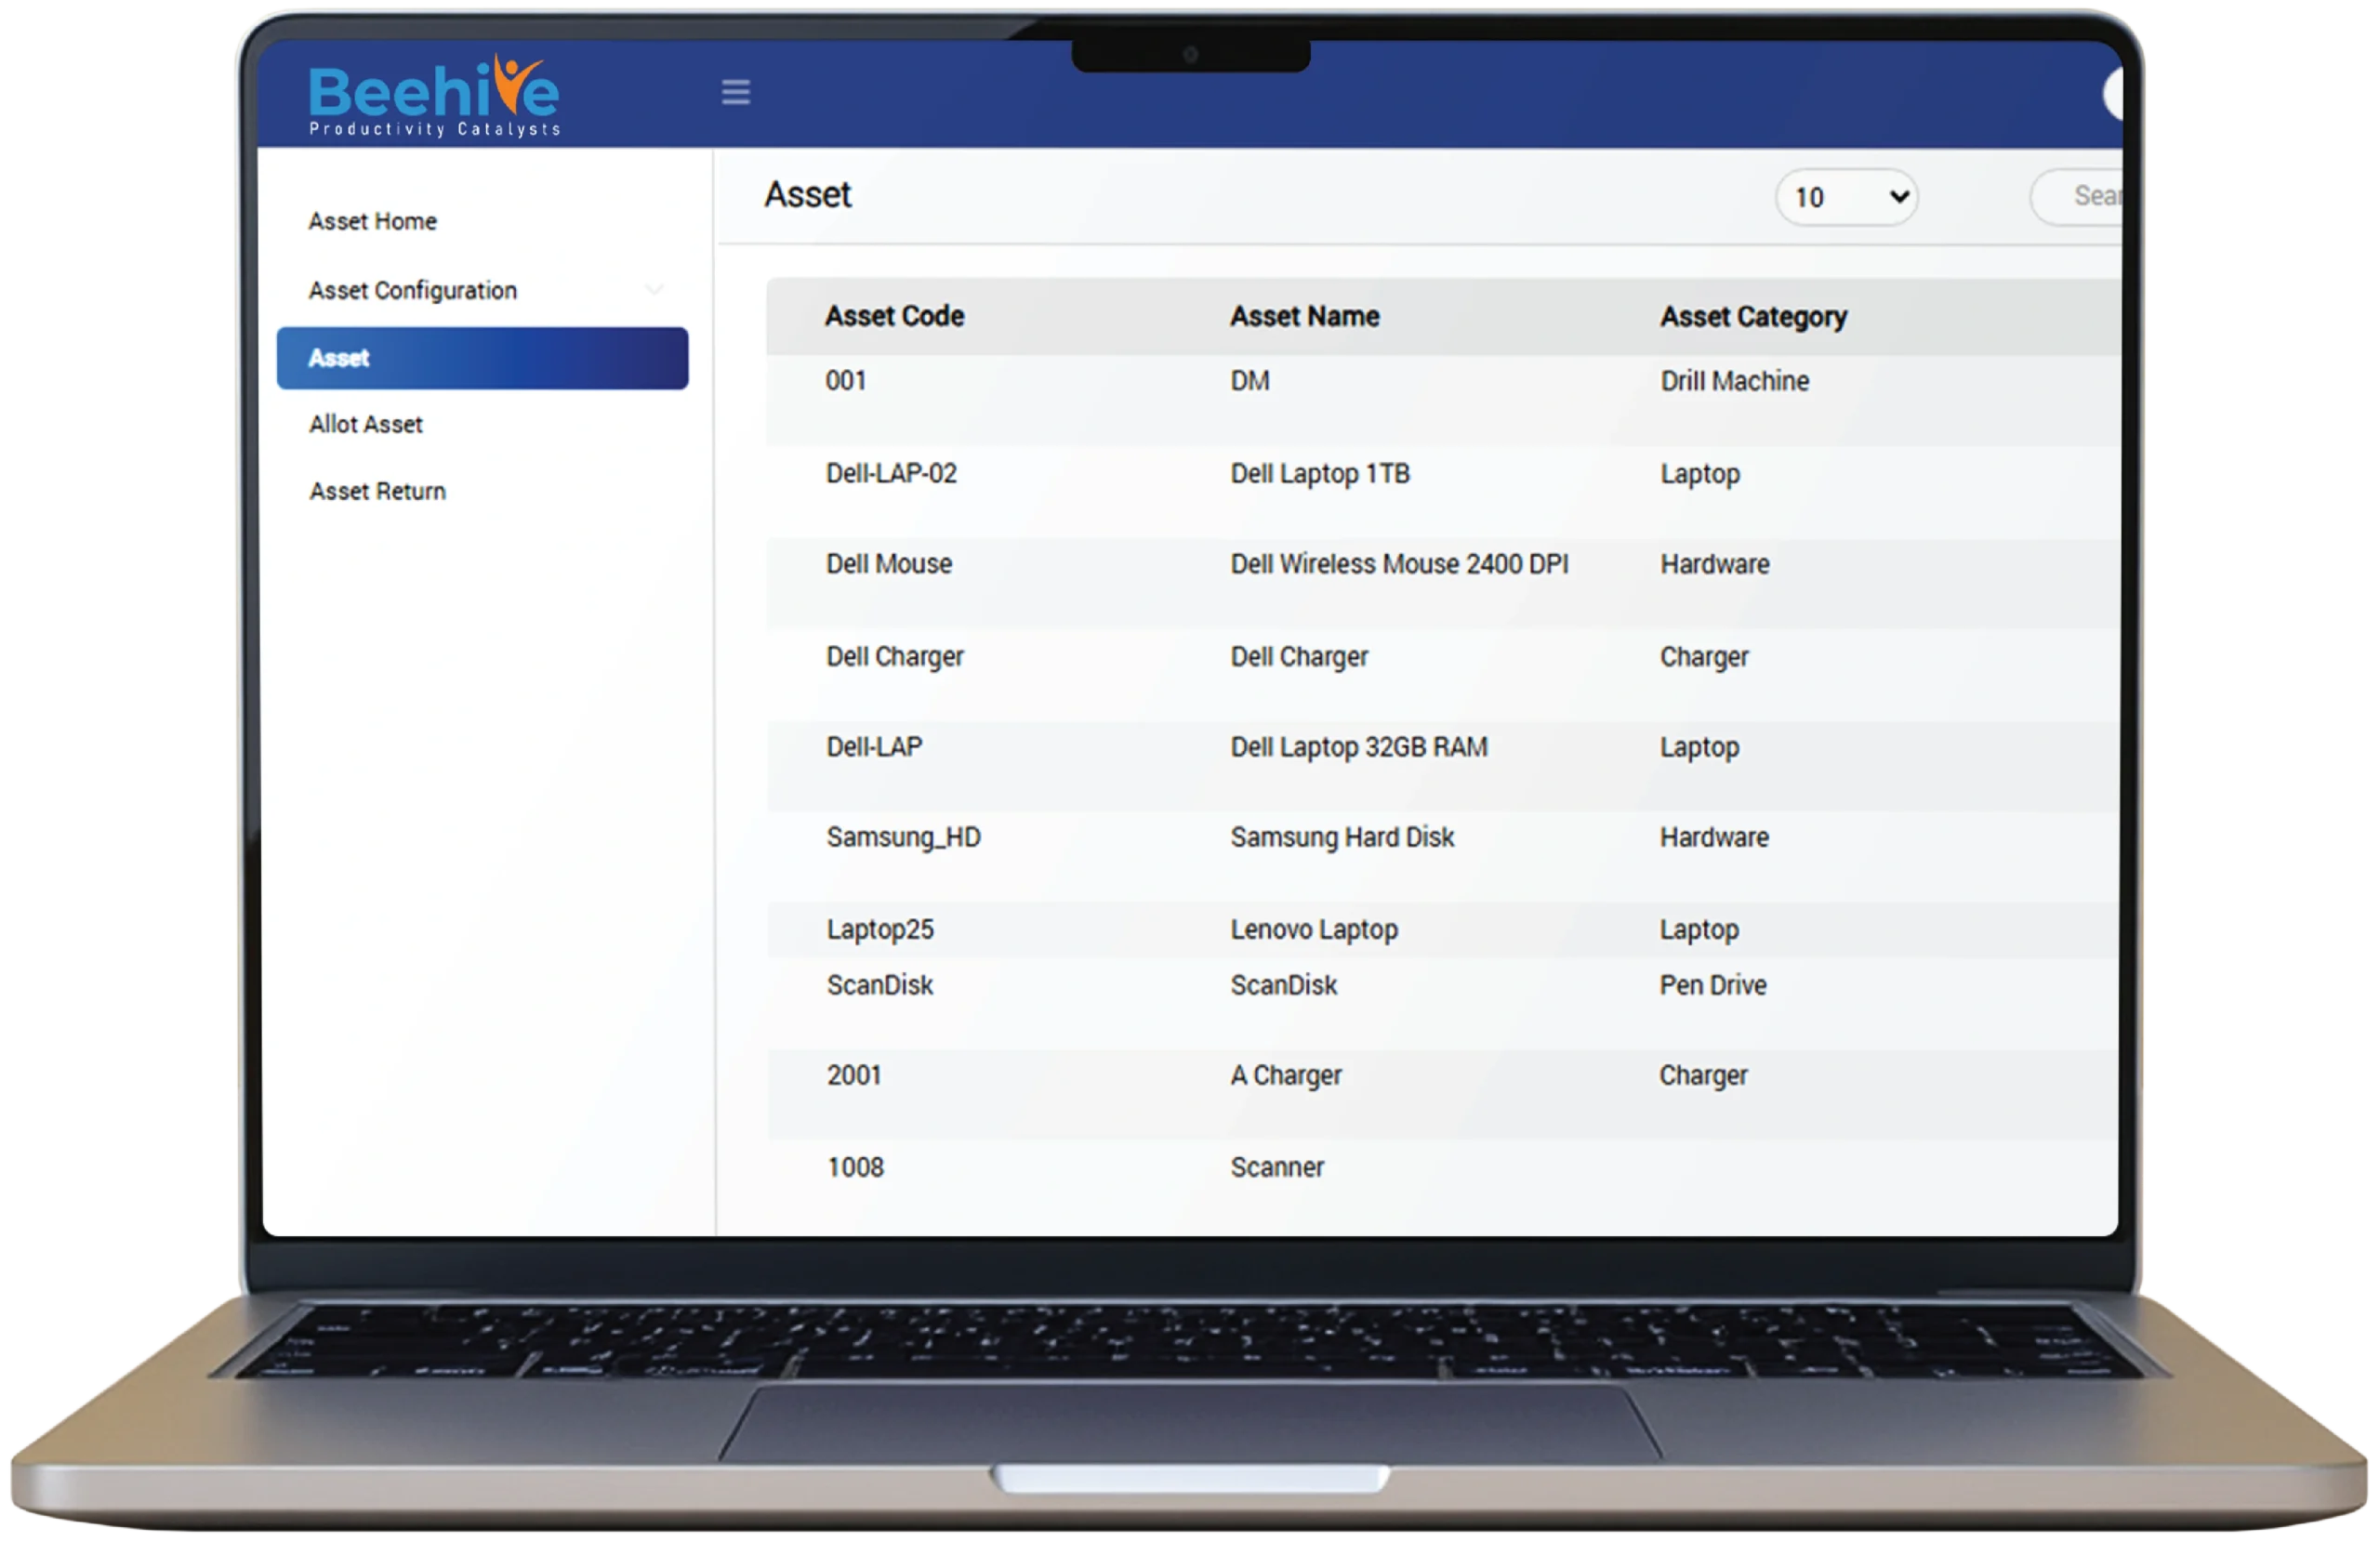
Task: Click the Drill Machine category cell
Action: click(x=1734, y=381)
